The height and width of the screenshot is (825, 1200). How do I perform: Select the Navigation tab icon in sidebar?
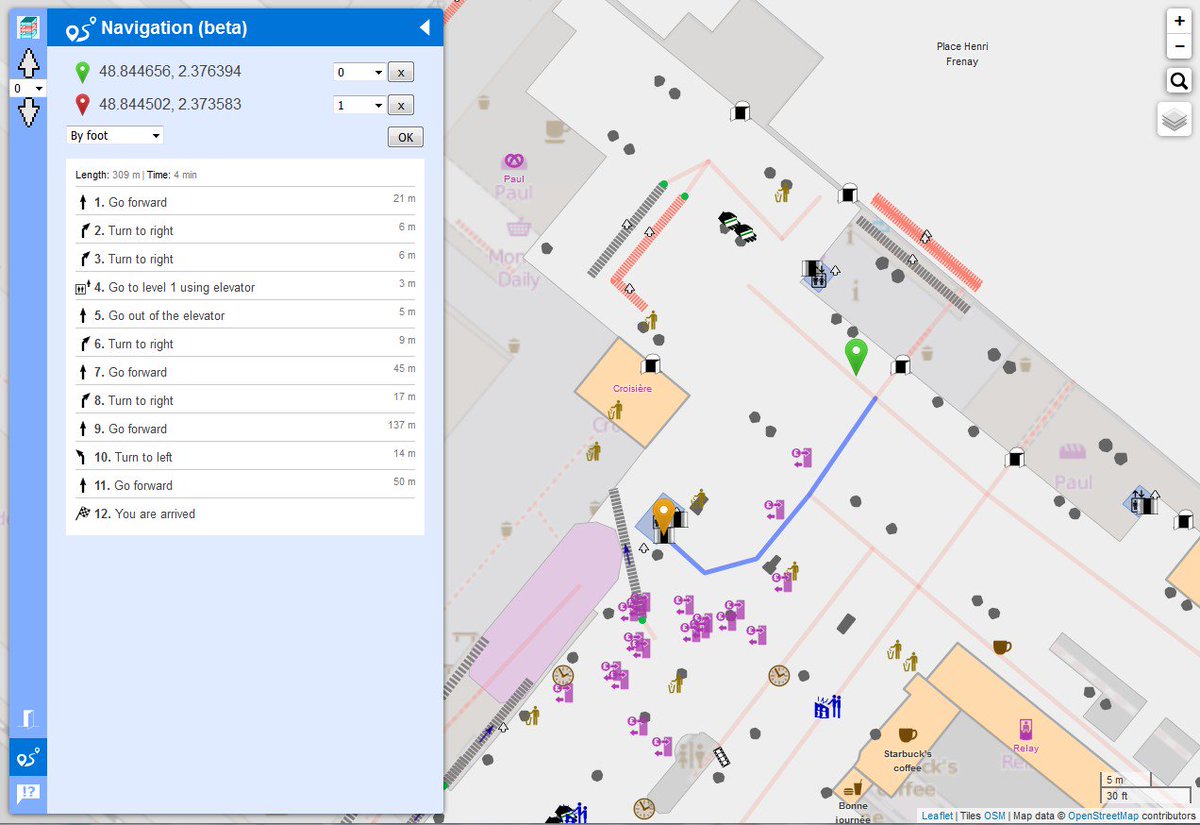(28, 757)
